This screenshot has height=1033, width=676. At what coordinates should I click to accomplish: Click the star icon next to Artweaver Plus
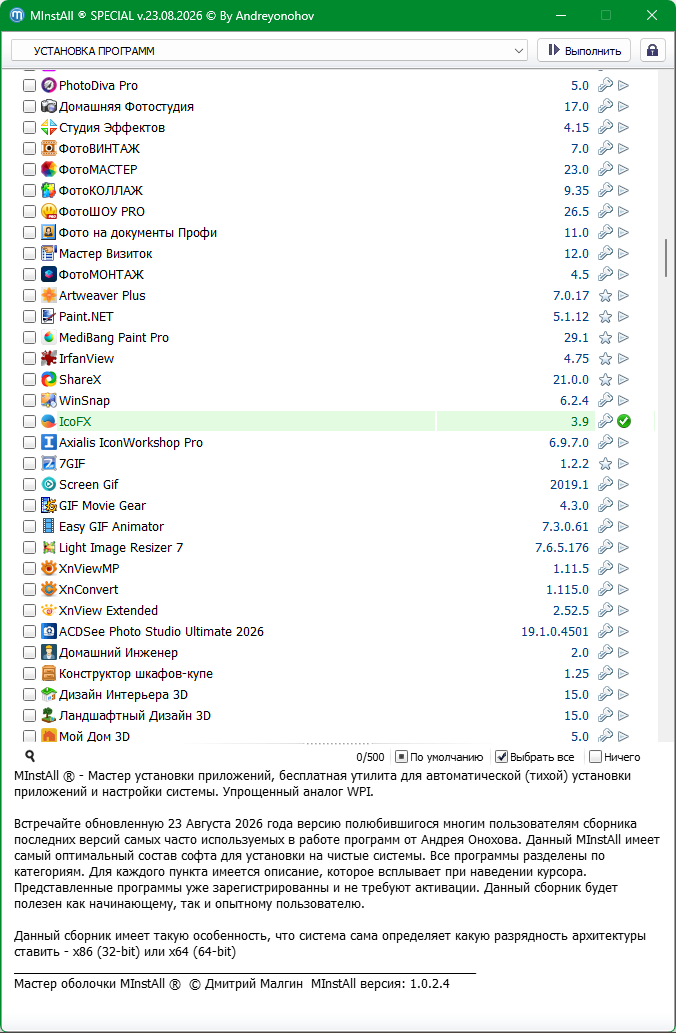[605, 296]
